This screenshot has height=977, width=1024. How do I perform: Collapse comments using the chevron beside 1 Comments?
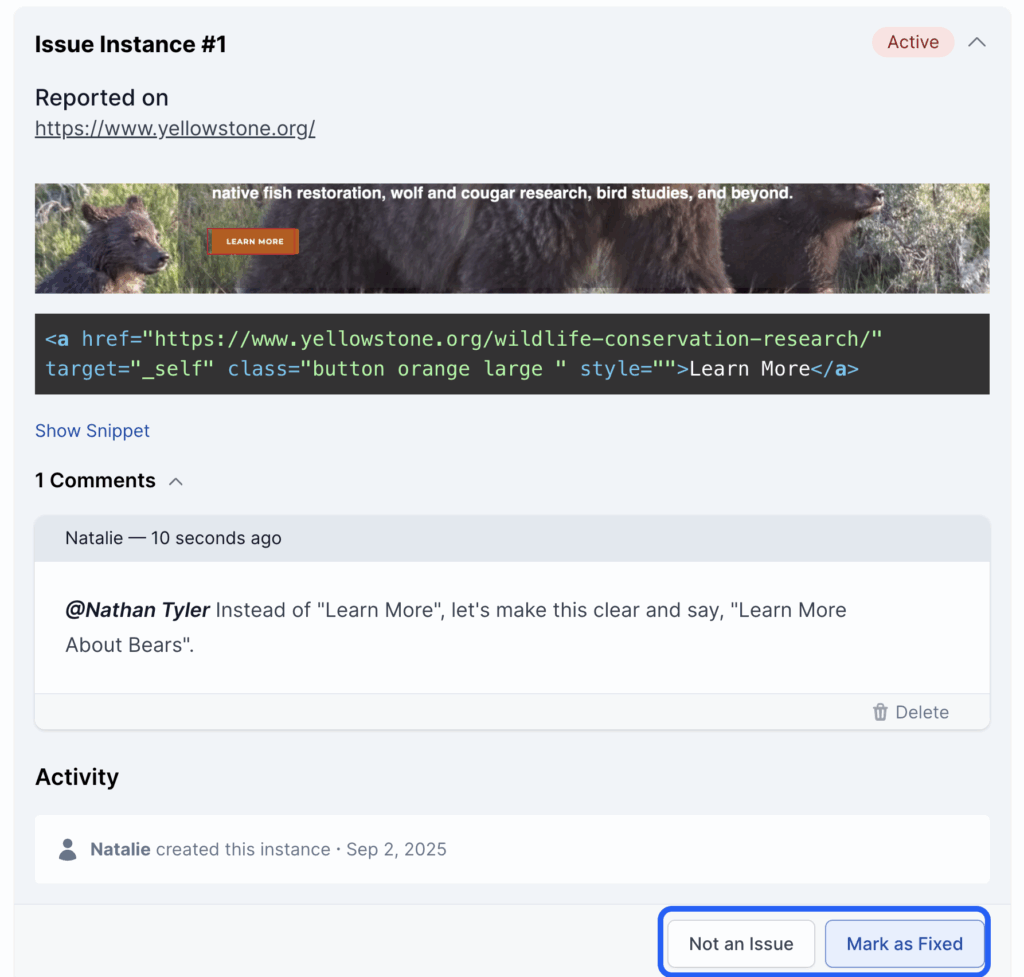tap(176, 481)
